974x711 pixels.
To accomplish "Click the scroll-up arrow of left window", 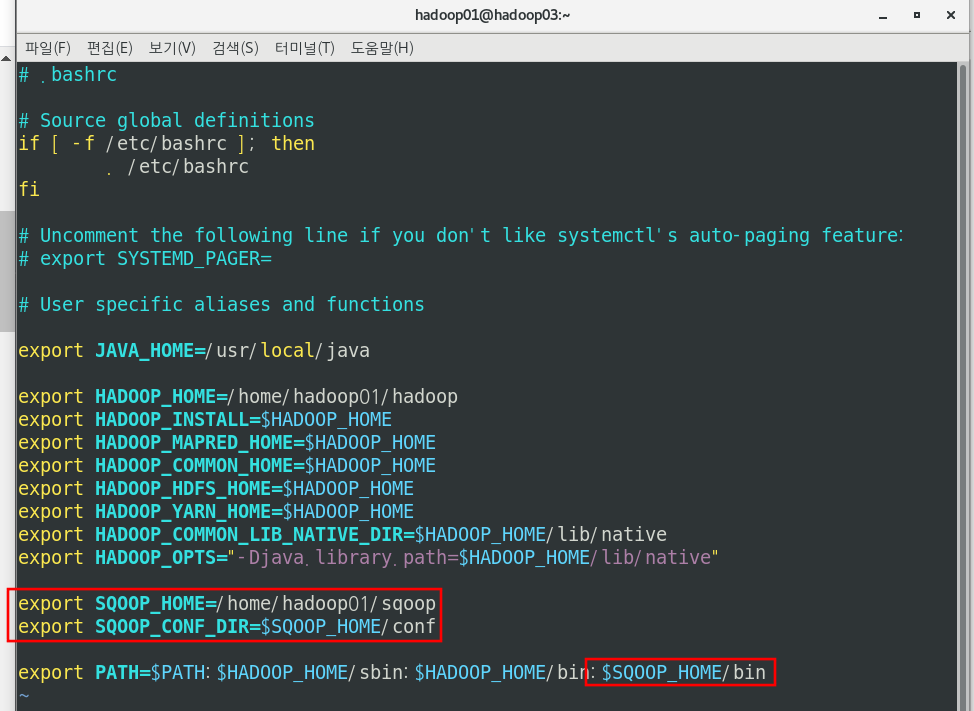I will coord(6,58).
